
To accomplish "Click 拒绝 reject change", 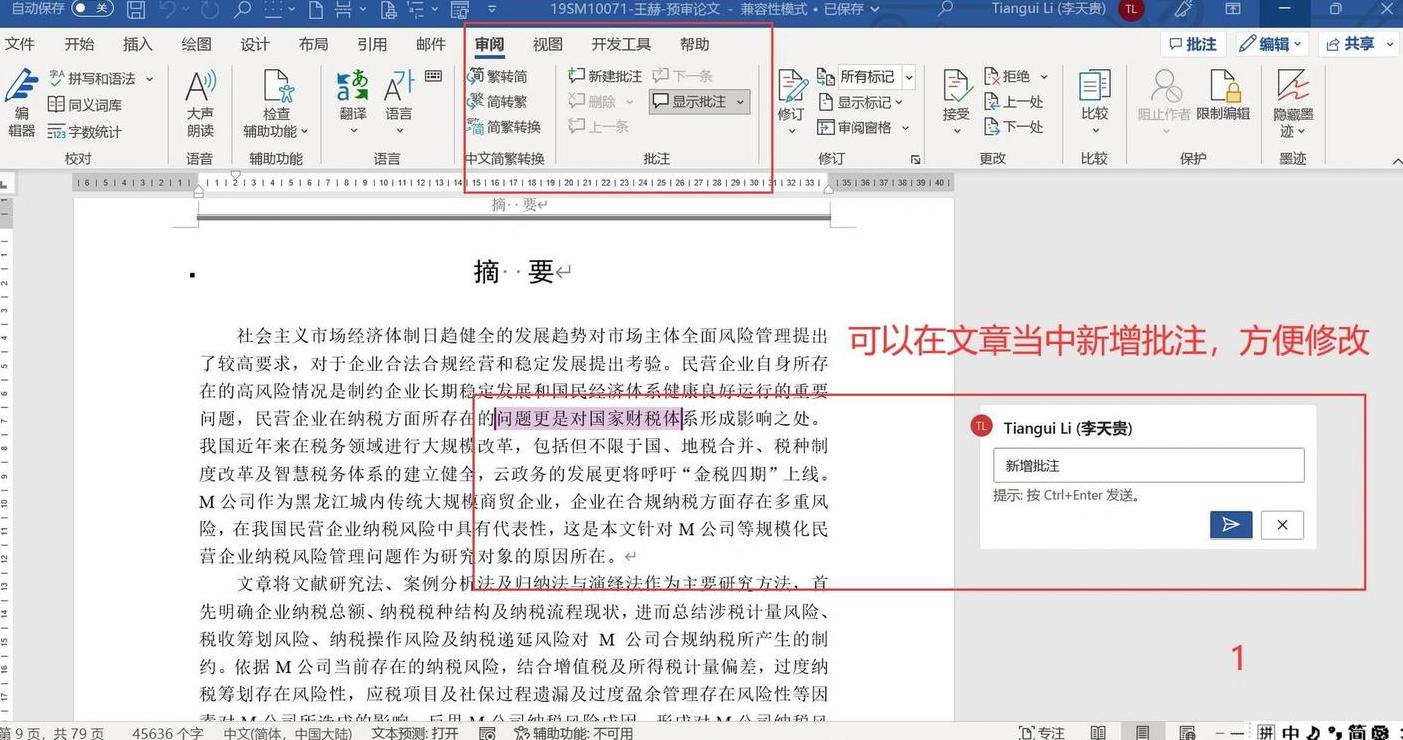I will (x=1007, y=76).
